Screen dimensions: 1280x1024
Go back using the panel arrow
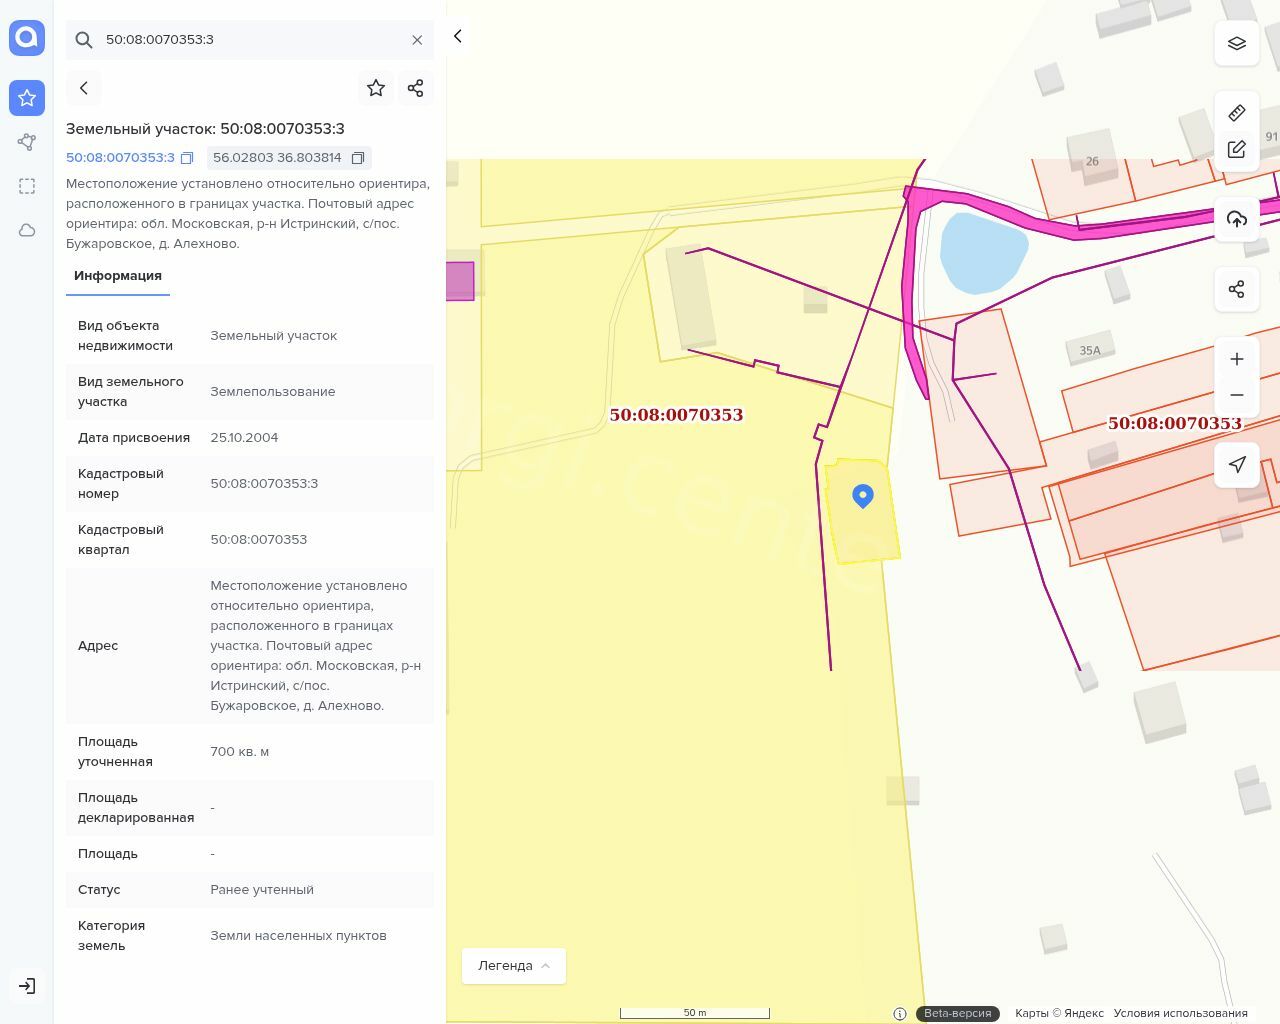tap(84, 88)
